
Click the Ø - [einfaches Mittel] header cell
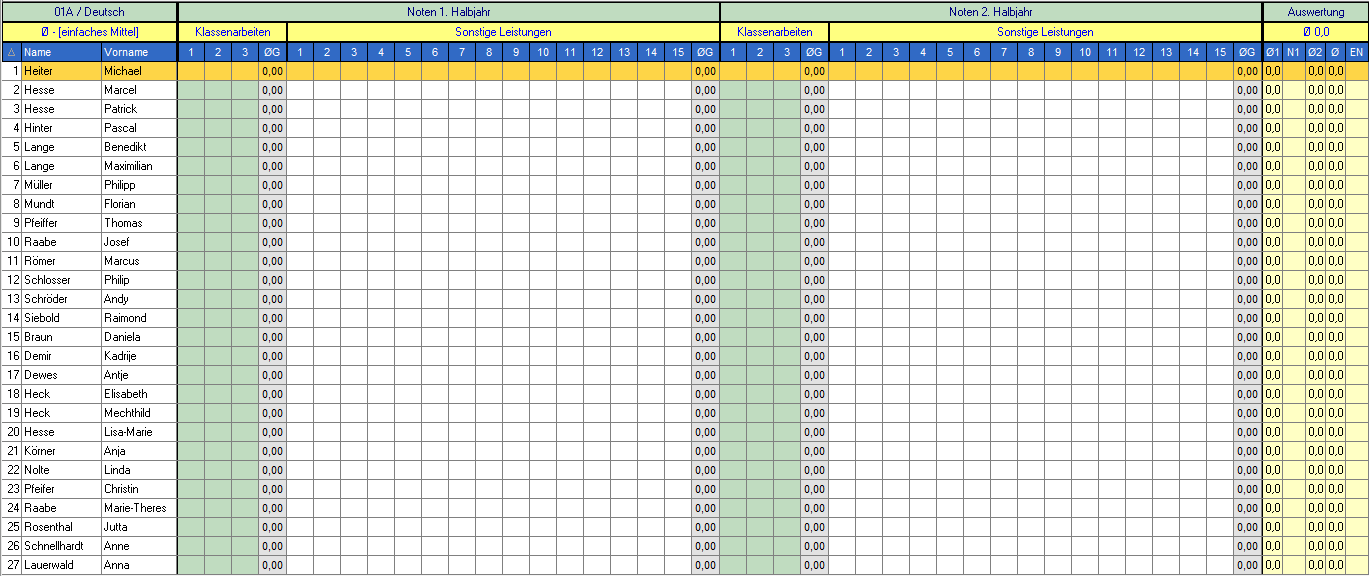click(x=89, y=32)
